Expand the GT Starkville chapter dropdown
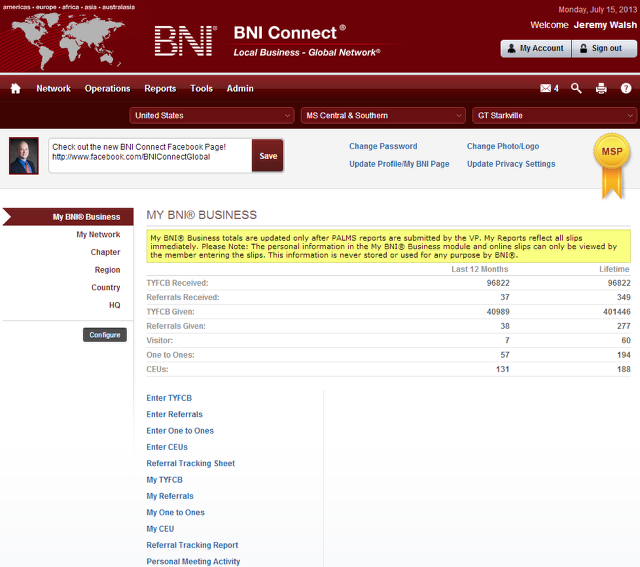The height and width of the screenshot is (567, 640). [554, 116]
